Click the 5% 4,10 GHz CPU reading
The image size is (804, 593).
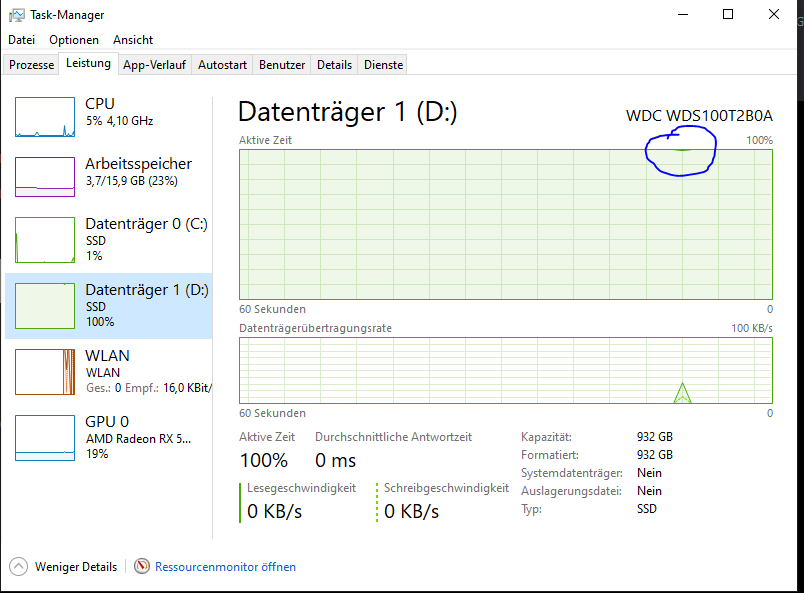119,121
